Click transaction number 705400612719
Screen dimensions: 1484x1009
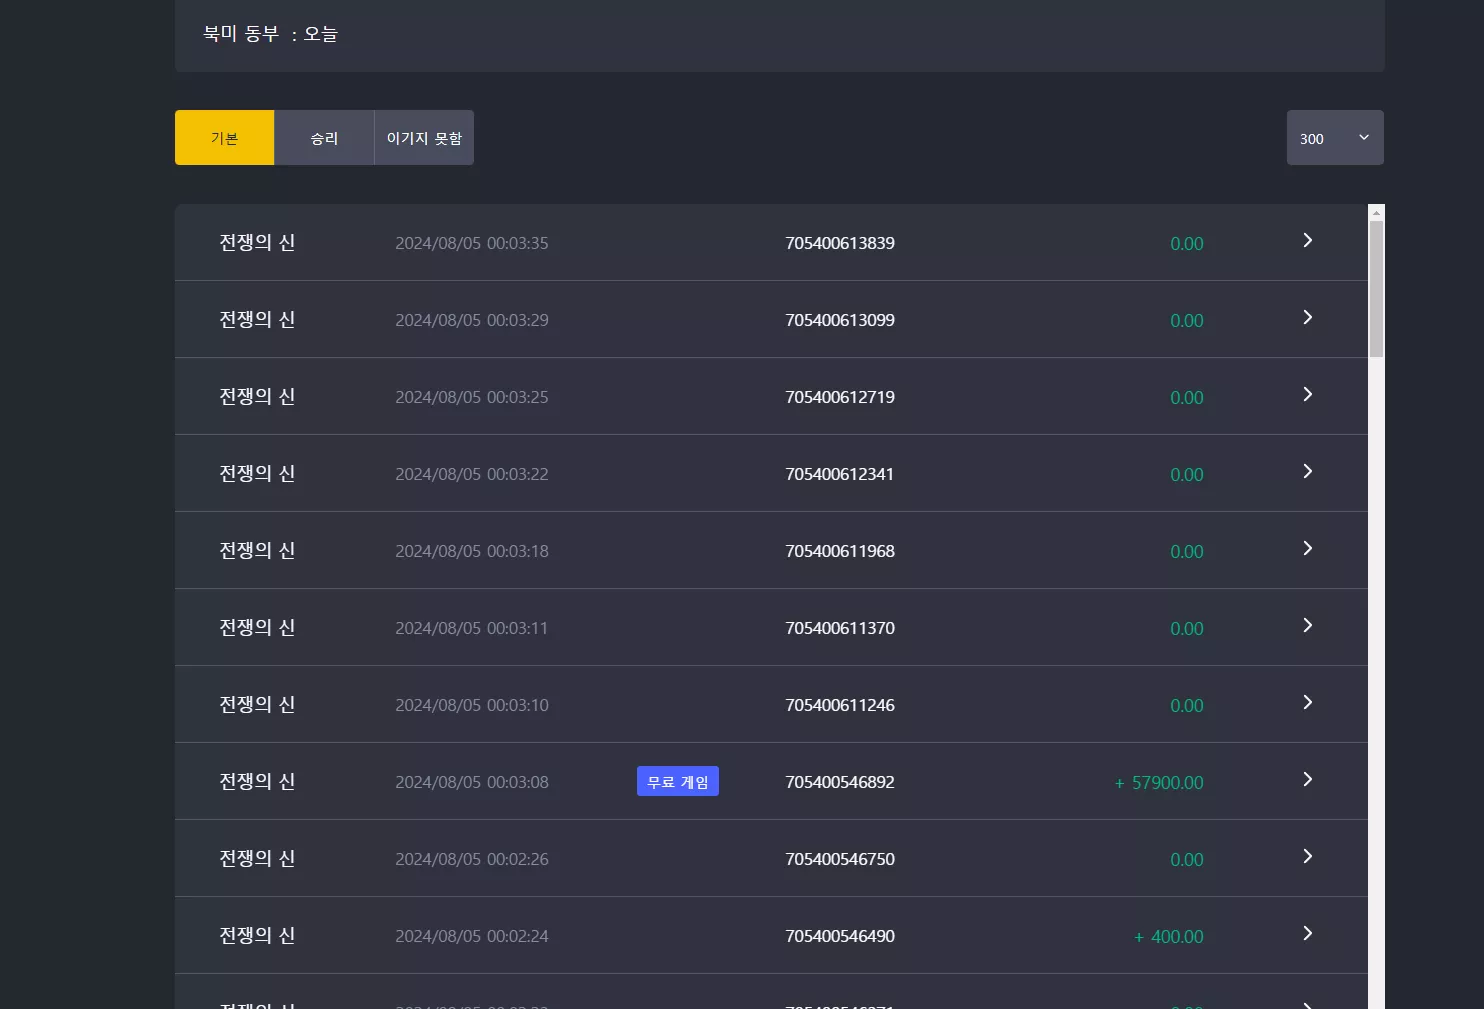pos(840,397)
